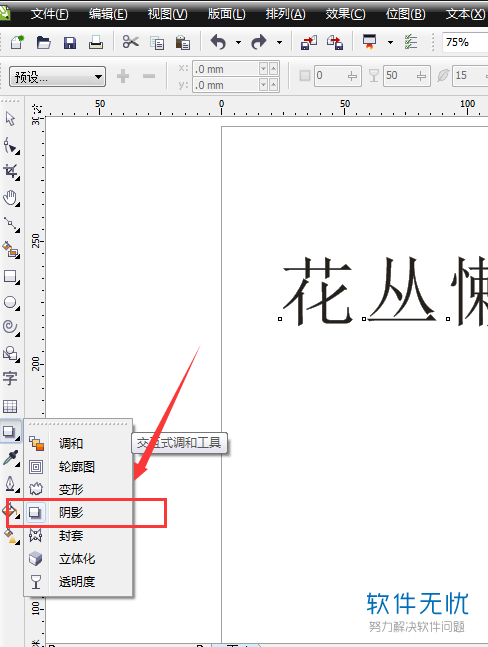Select the Ellipse tool
The width and height of the screenshot is (488, 647).
[x=11, y=302]
